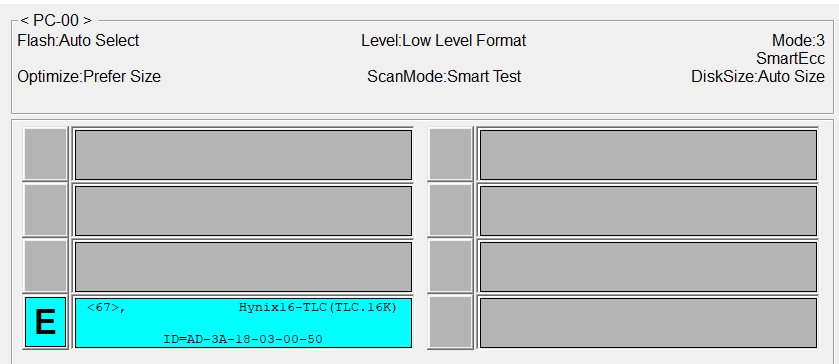Click the Mode:3 setting text
Image resolution: width=839 pixels, height=364 pixels.
point(798,41)
